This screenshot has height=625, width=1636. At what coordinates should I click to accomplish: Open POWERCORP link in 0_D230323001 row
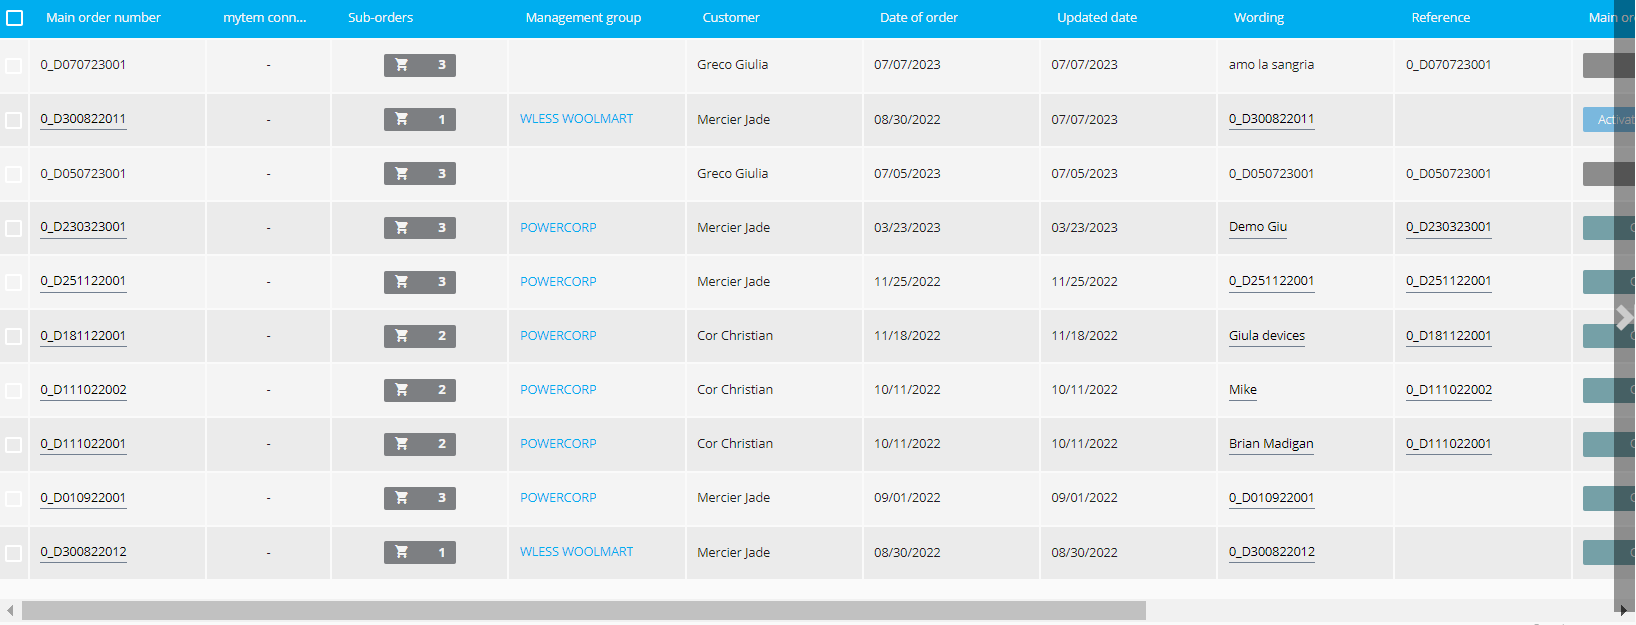(558, 227)
